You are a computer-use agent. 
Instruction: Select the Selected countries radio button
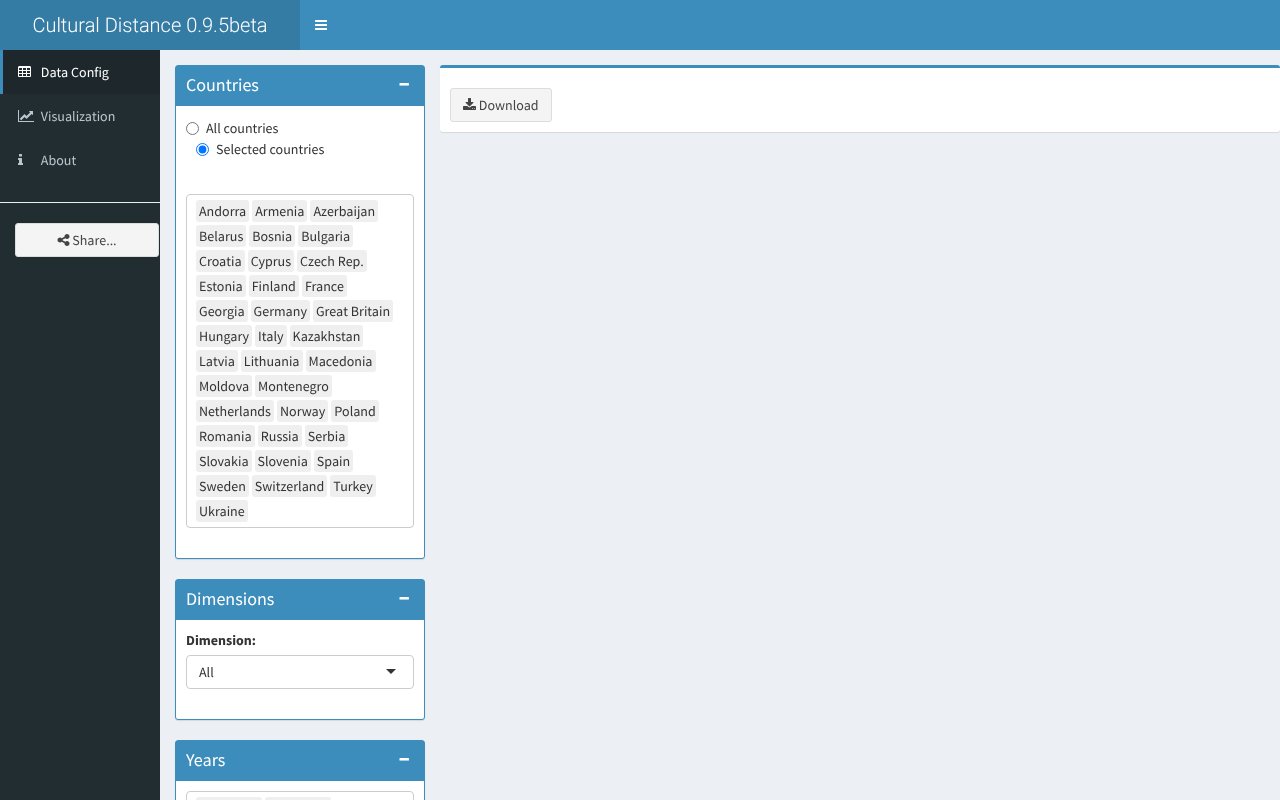pyautogui.click(x=203, y=150)
